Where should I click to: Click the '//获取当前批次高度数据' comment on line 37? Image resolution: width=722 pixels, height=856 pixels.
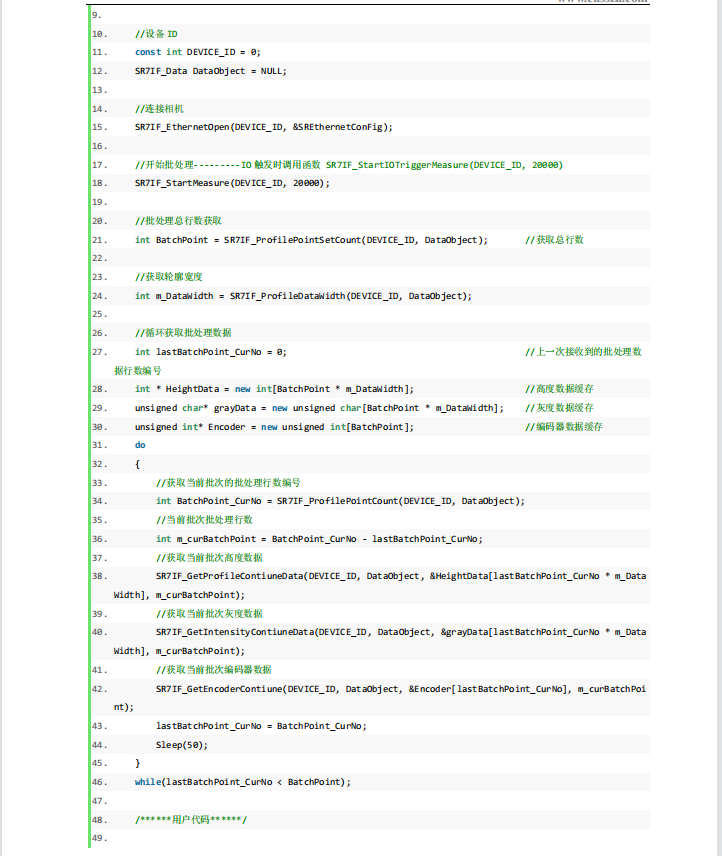coord(209,558)
